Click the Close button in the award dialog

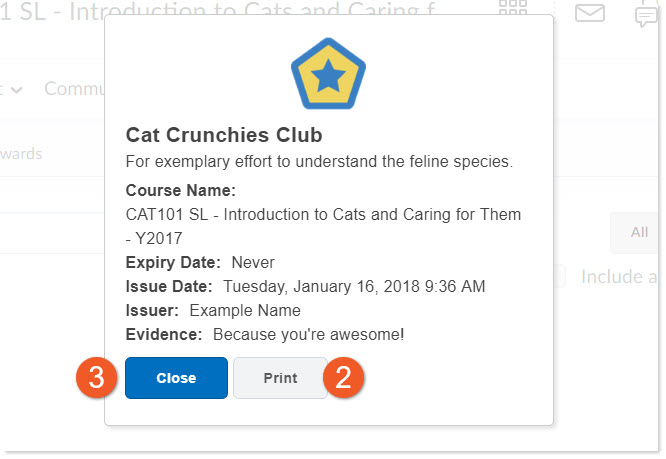176,378
